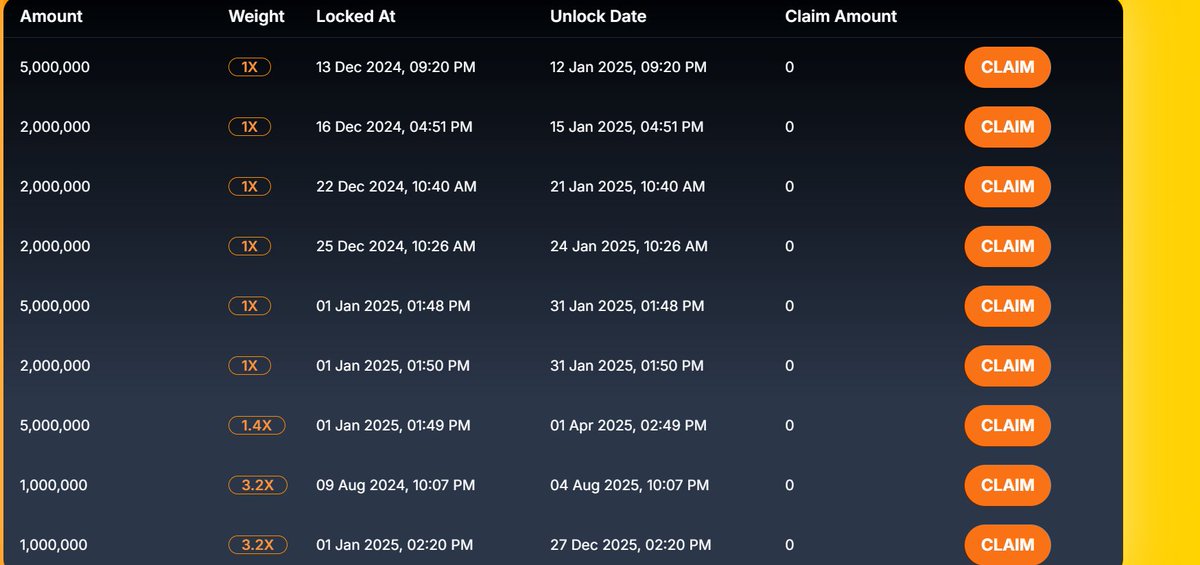Screen dimensions: 1200x565
Task: Click locked date 01 Jan 2025, 01:49 PM
Action: point(393,425)
